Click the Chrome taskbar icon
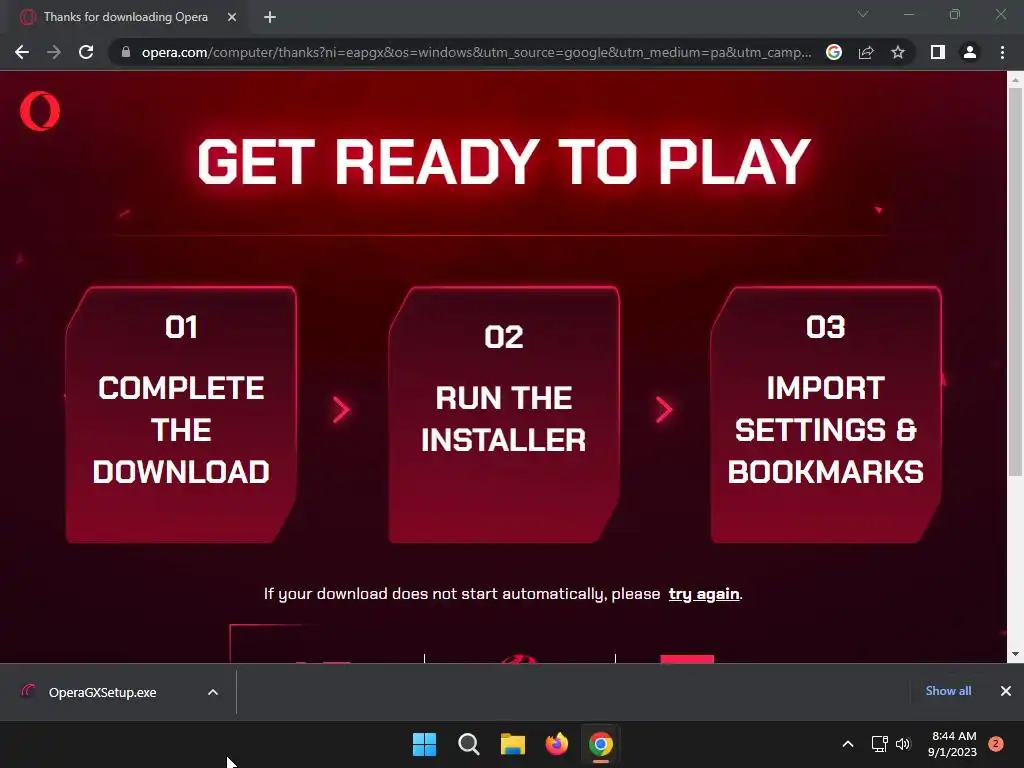This screenshot has height=768, width=1024. pyautogui.click(x=601, y=744)
